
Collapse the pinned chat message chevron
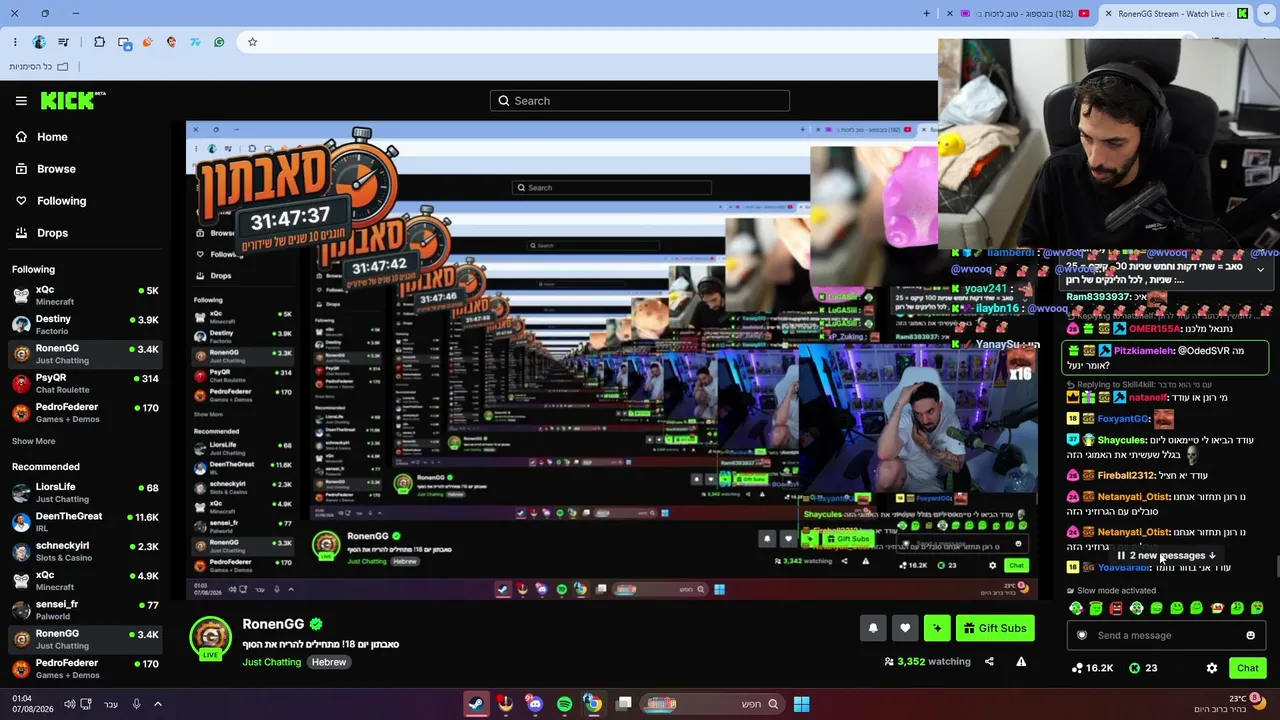tap(1260, 270)
